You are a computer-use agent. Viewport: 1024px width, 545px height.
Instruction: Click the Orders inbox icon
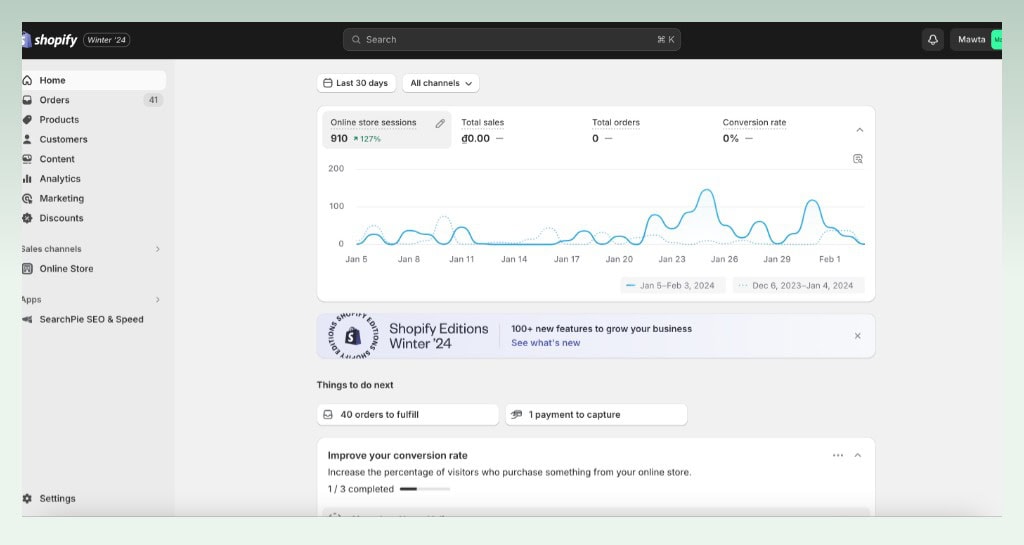(27, 100)
